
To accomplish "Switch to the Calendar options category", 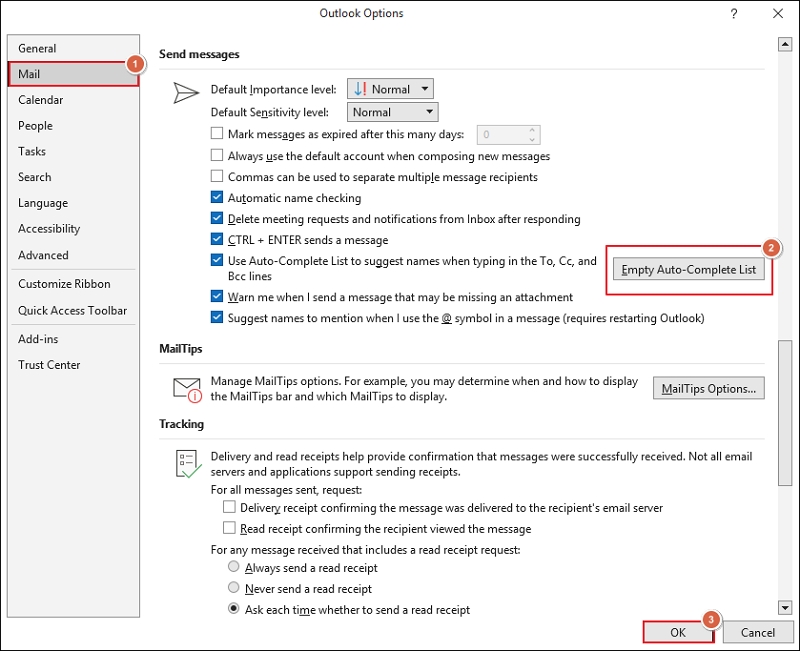I will point(73,100).
